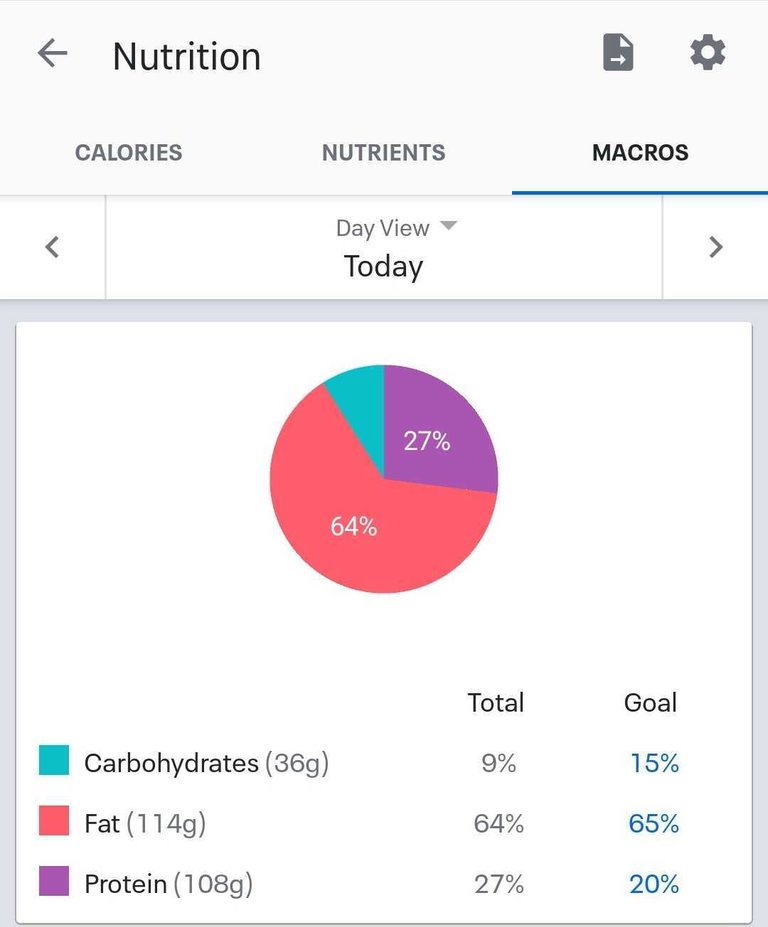The width and height of the screenshot is (768, 927).
Task: Edit the 20% protein goal
Action: point(654,884)
